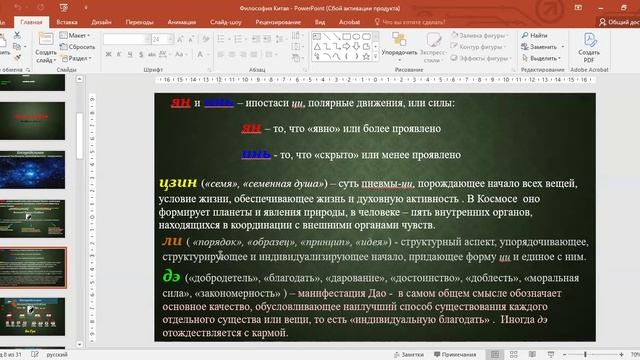Pick the triangle shape in gallery
Screen dimensions: 640x360
point(317,47)
